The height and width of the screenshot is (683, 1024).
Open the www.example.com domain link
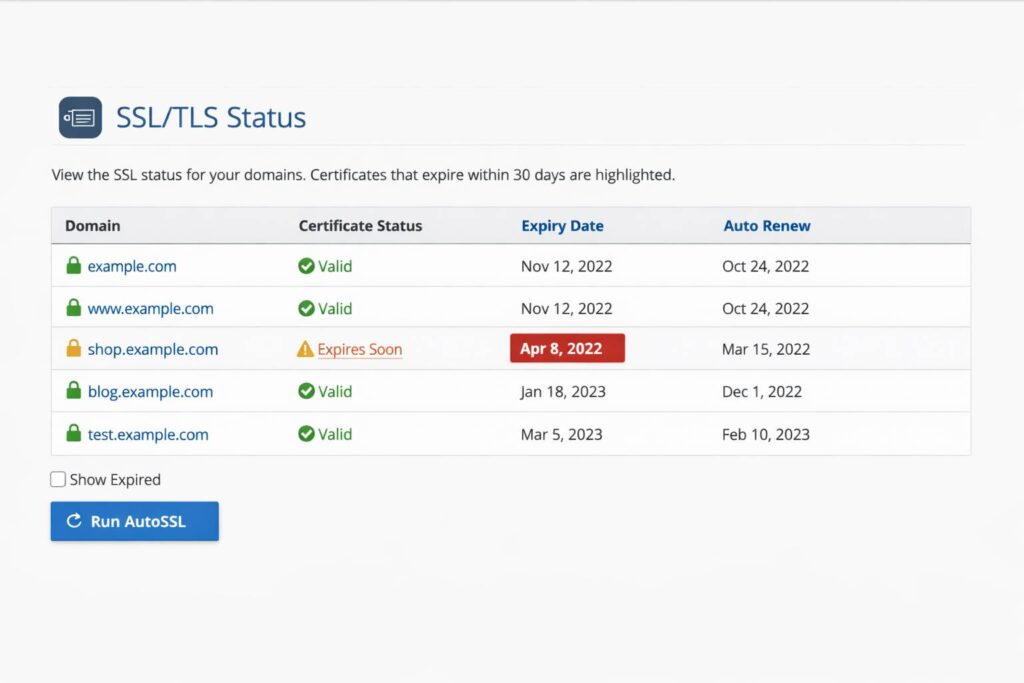tap(150, 309)
